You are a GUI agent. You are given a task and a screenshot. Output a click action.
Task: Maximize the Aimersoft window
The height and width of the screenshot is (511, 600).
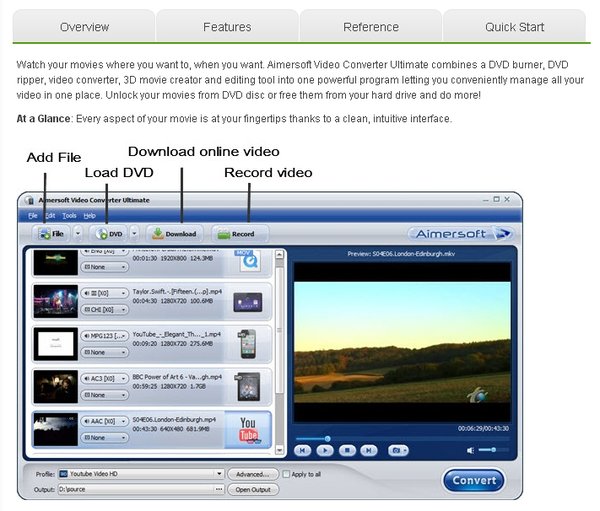[497, 199]
